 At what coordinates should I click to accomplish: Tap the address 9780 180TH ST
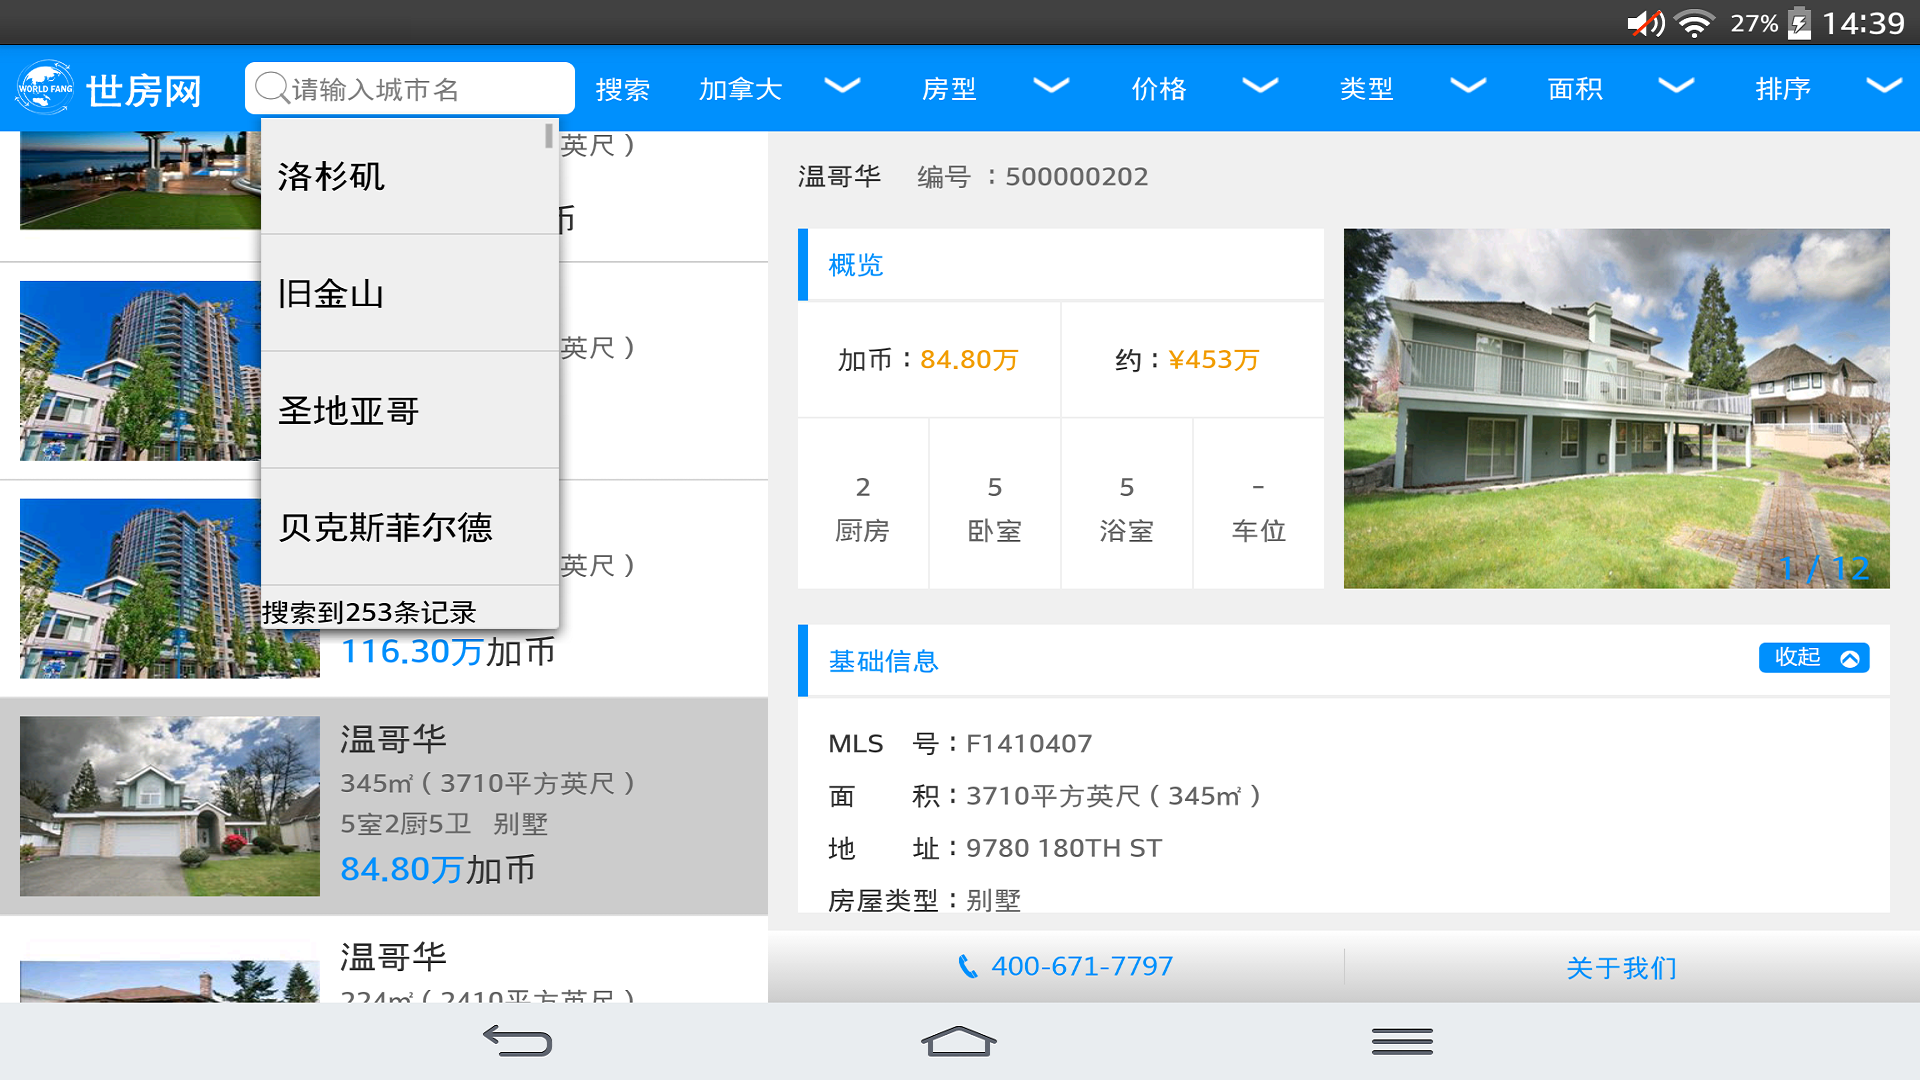click(1064, 848)
